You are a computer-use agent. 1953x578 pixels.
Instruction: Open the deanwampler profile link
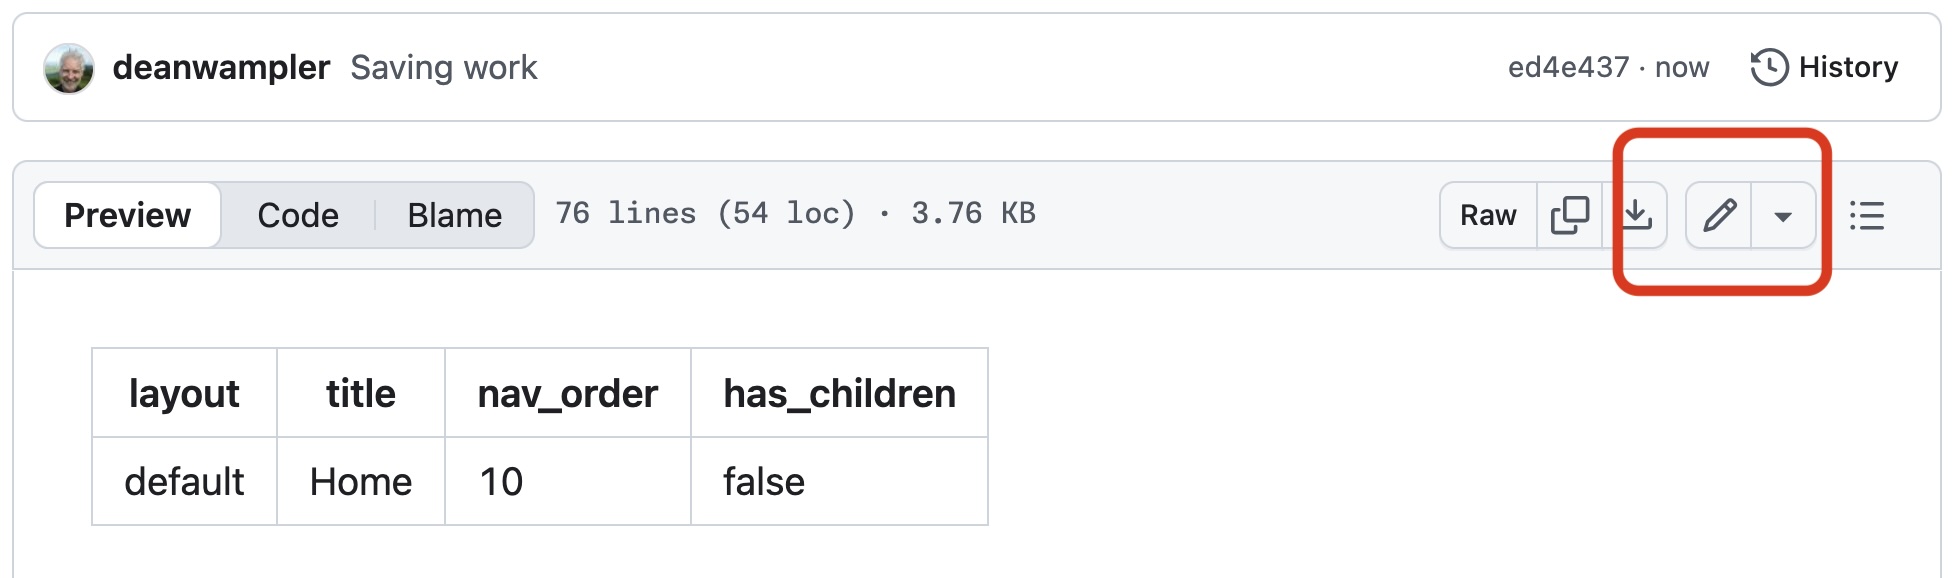pyautogui.click(x=221, y=67)
